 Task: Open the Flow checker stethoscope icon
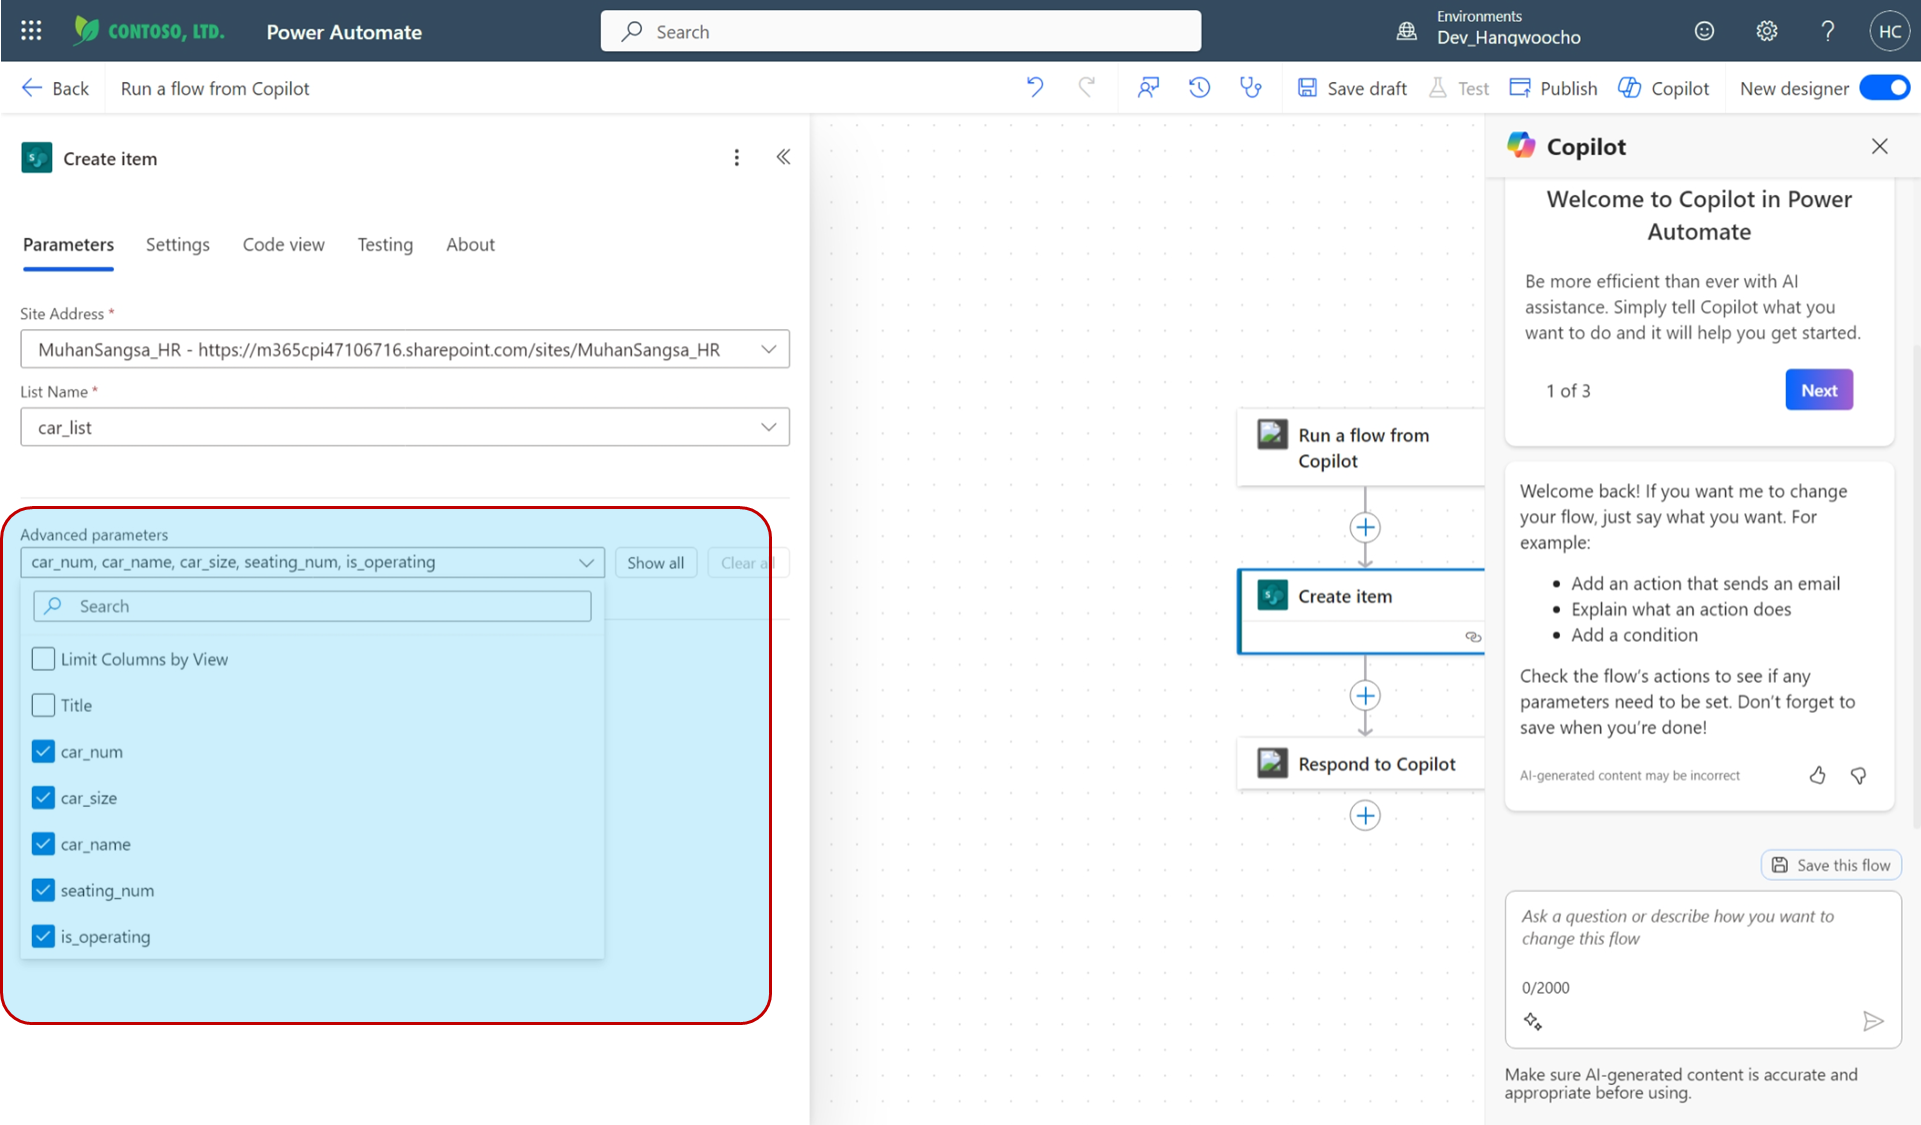click(1250, 88)
